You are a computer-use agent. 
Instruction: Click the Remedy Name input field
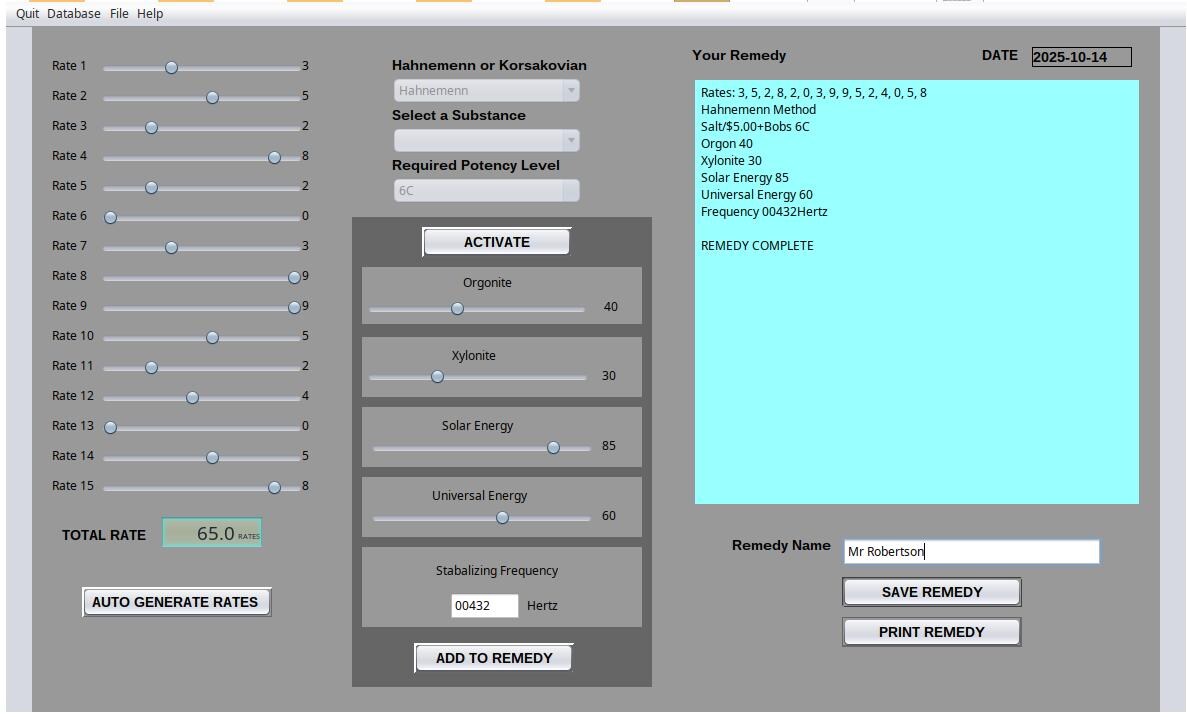(x=971, y=552)
